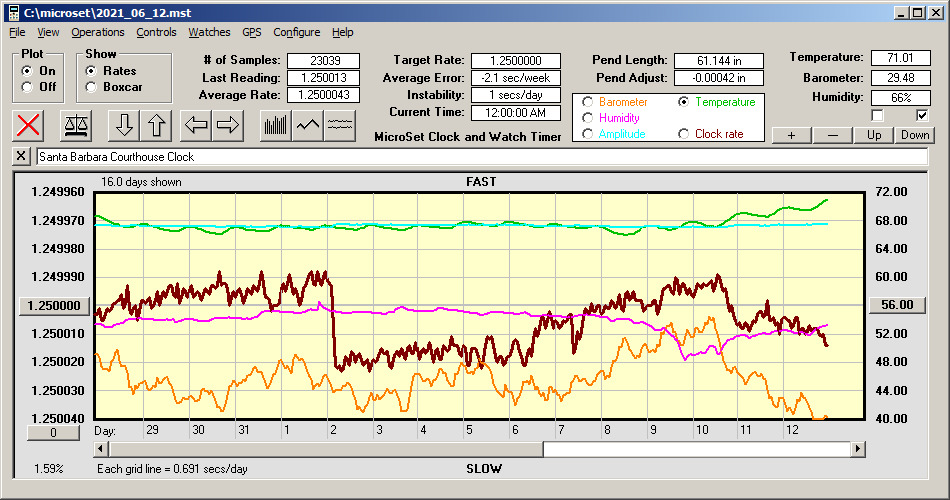Click the right arrow toolbar button
The height and width of the screenshot is (500, 950).
pyautogui.click(x=228, y=125)
